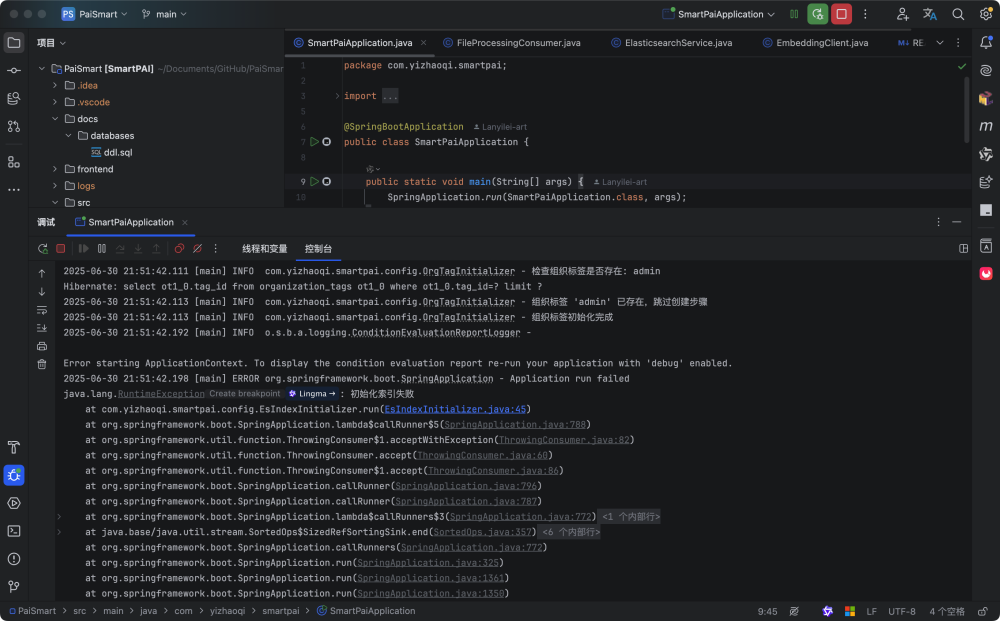Expand the frontend folder in project tree

(x=57, y=169)
